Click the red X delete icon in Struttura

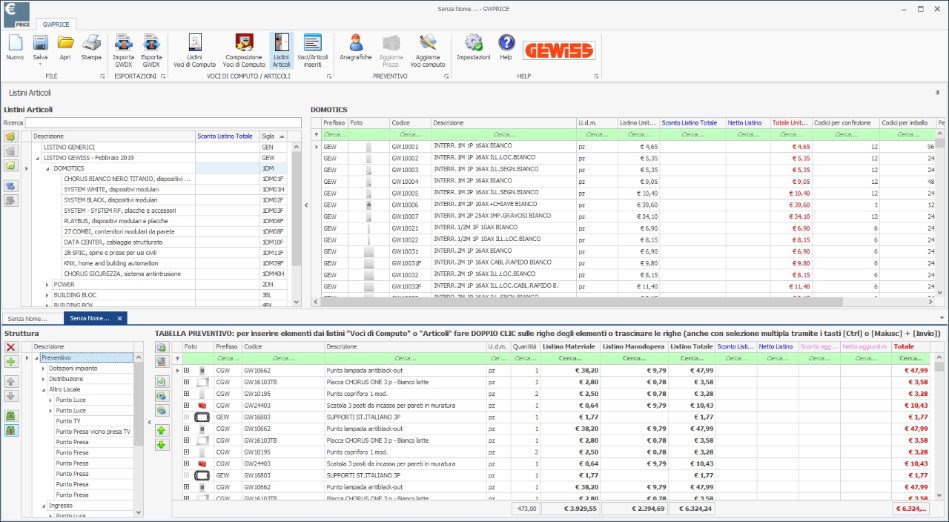(10, 348)
